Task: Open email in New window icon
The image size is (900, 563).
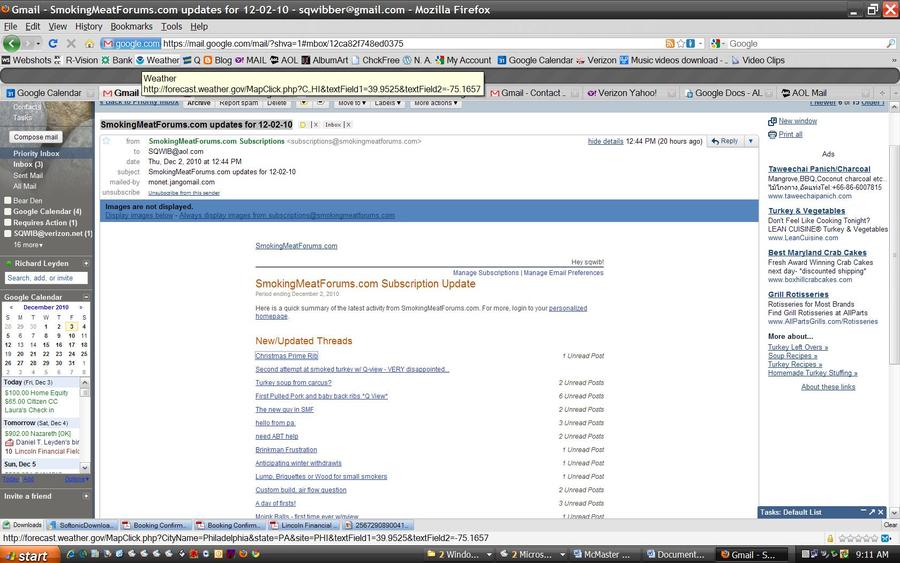Action: pos(771,121)
